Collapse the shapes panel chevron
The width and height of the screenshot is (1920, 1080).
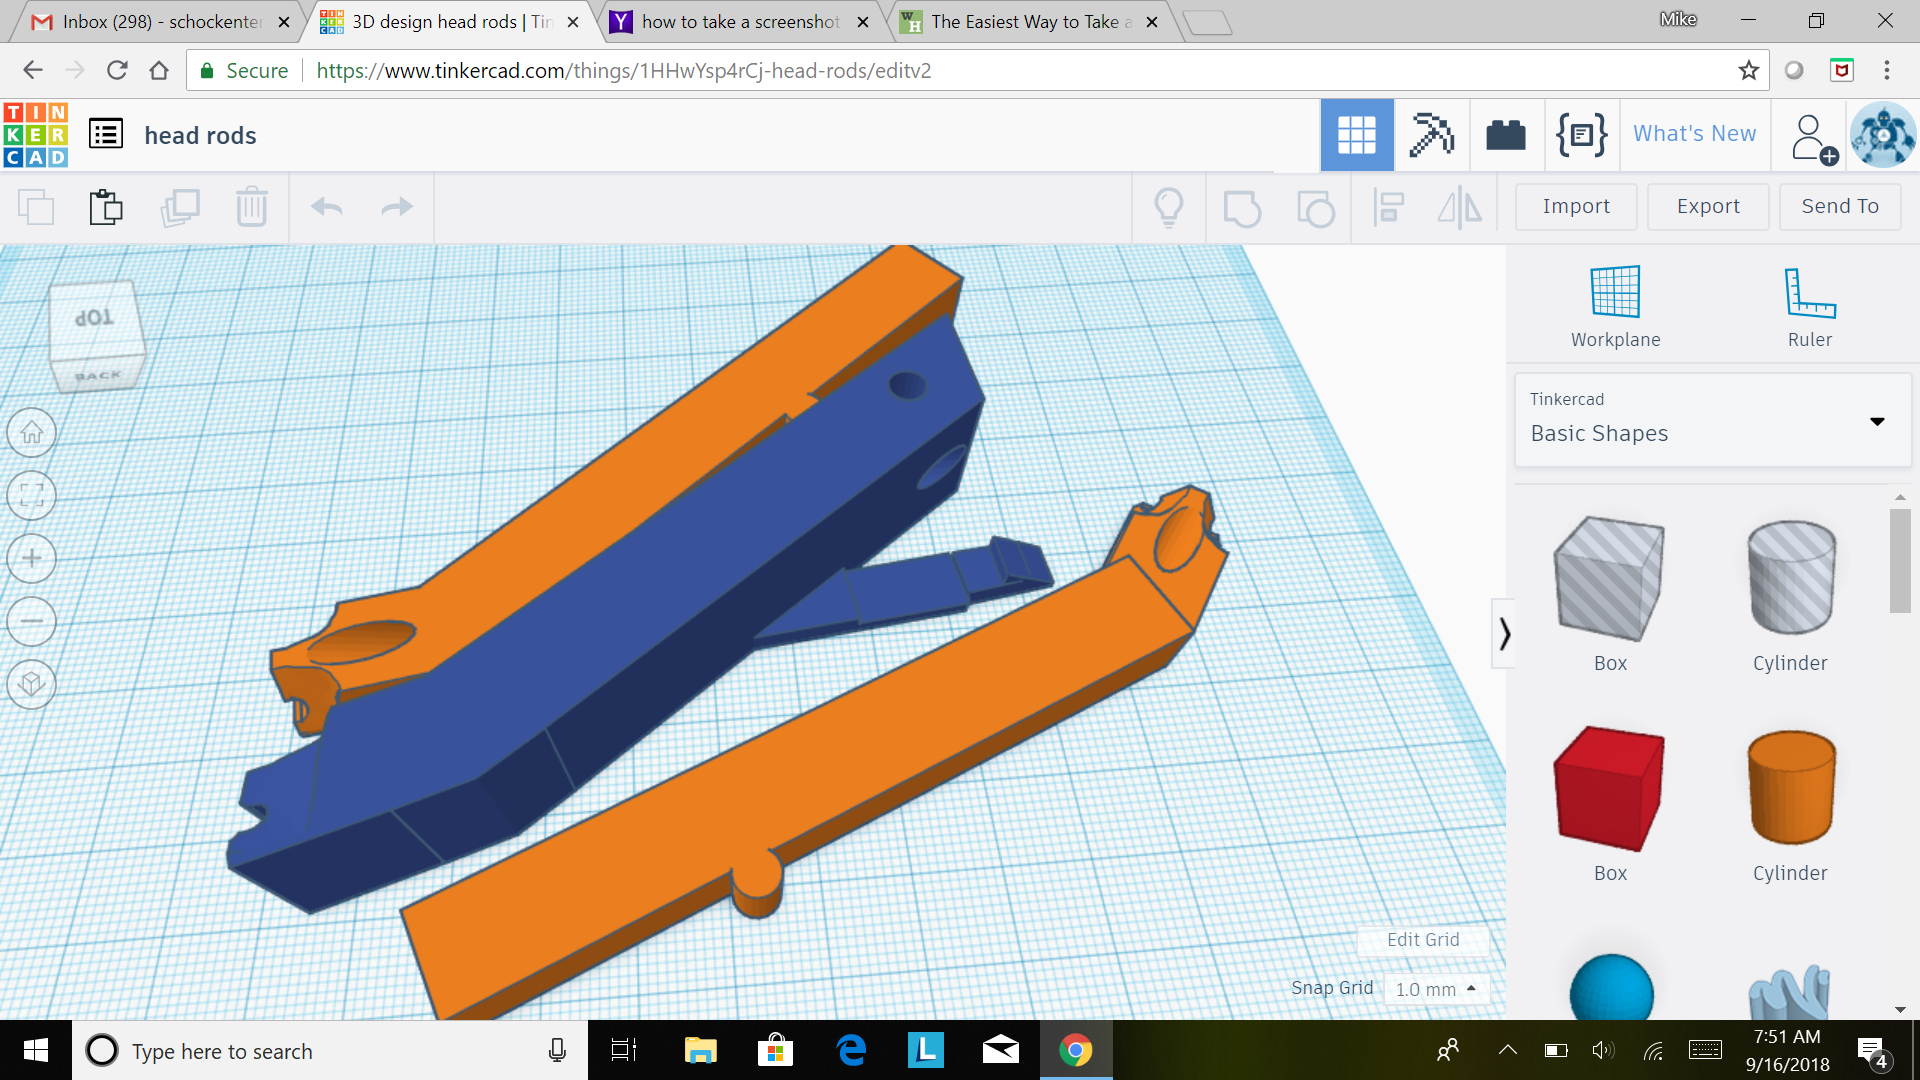pos(1503,633)
